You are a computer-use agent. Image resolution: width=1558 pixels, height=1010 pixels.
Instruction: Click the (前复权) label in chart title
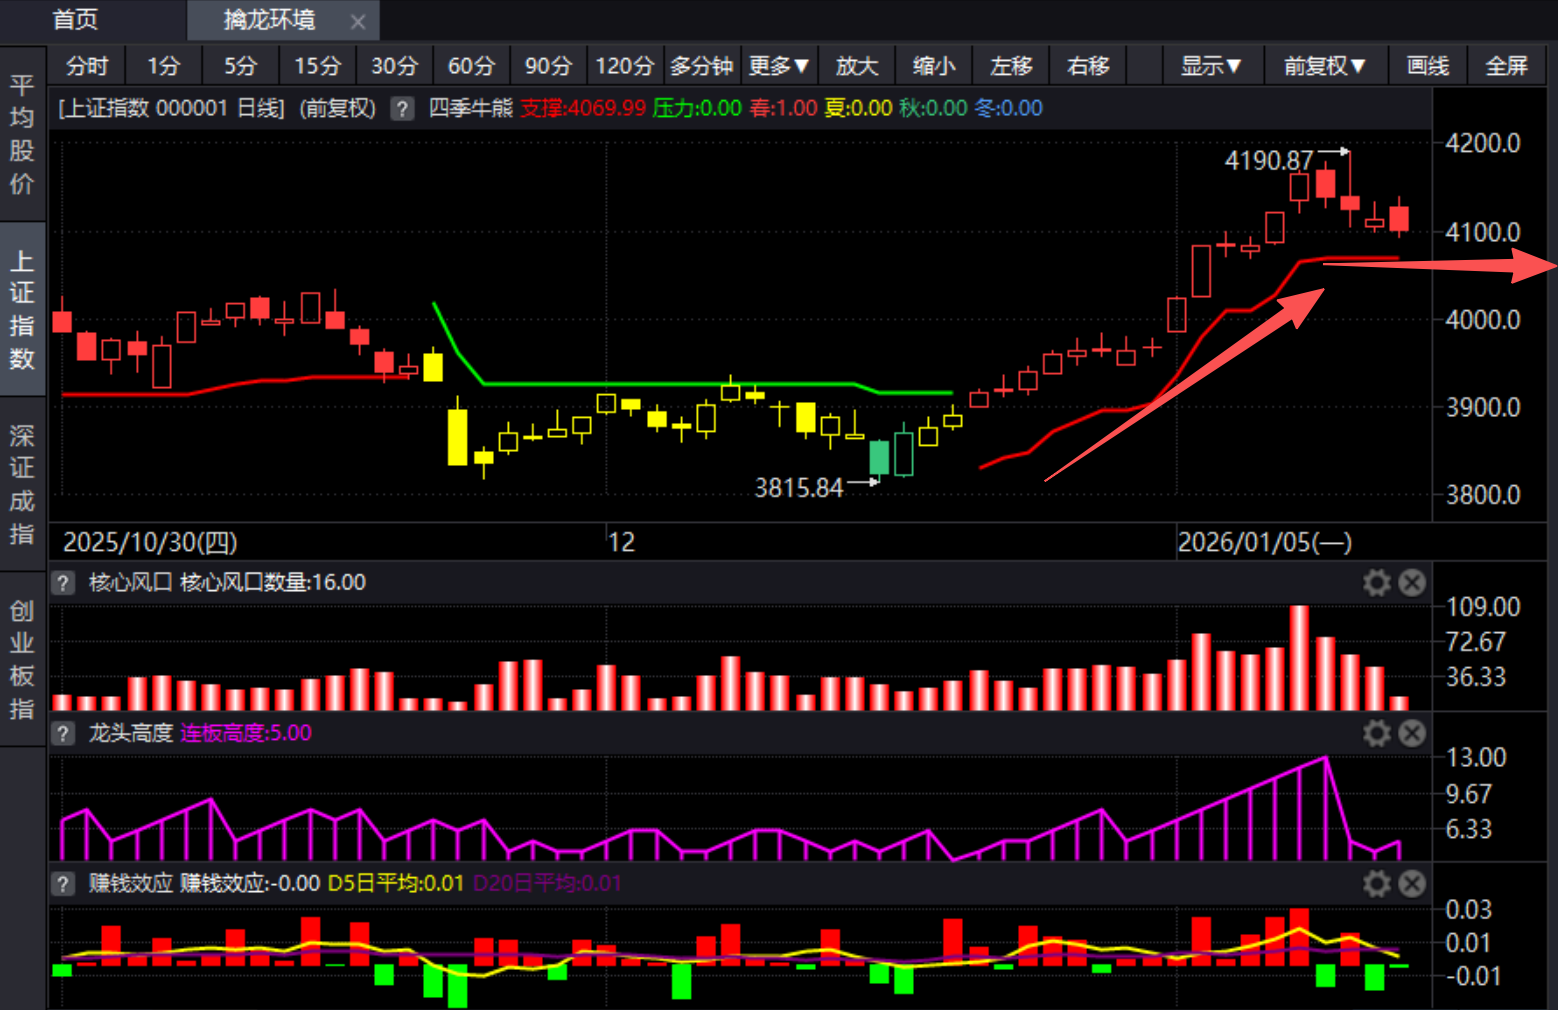tap(338, 108)
